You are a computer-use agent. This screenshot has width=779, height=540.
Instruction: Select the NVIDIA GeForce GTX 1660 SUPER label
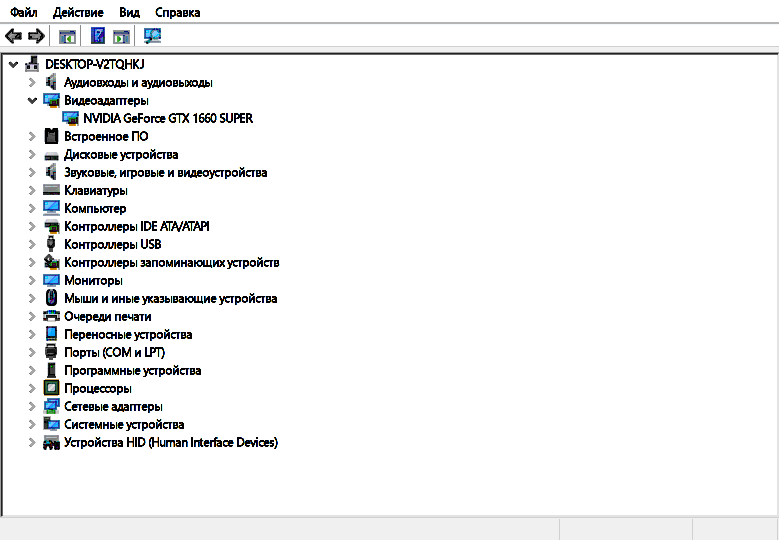(168, 118)
